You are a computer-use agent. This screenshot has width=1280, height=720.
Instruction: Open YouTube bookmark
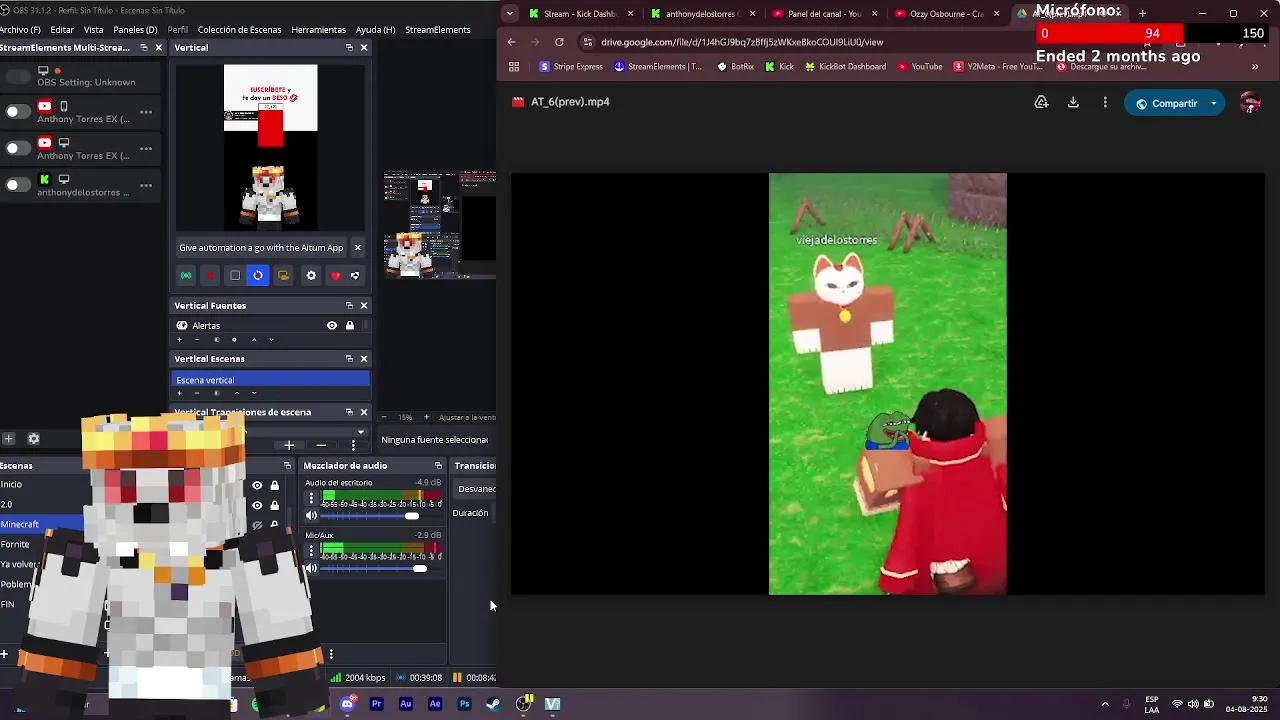coord(920,67)
